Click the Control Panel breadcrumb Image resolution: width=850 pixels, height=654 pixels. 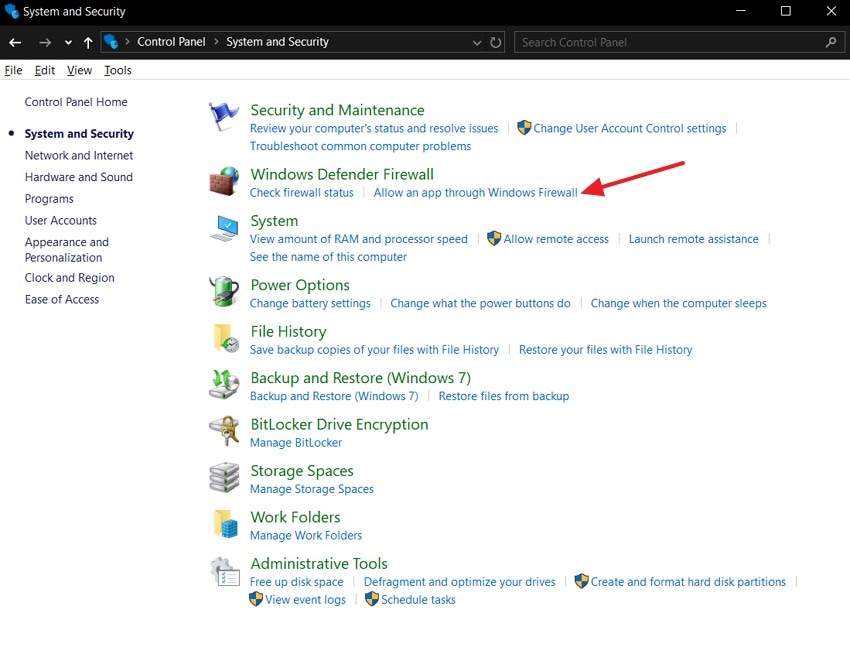pyautogui.click(x=171, y=42)
